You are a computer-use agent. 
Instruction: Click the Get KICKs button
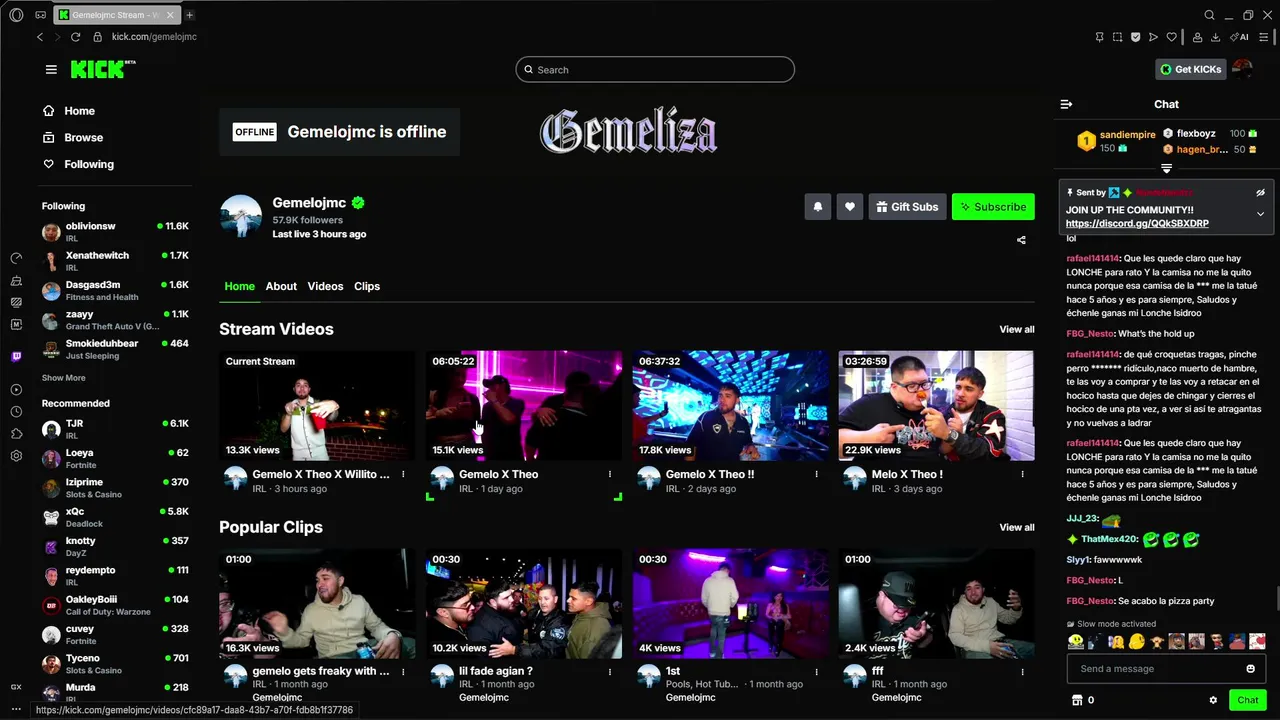(x=1191, y=69)
